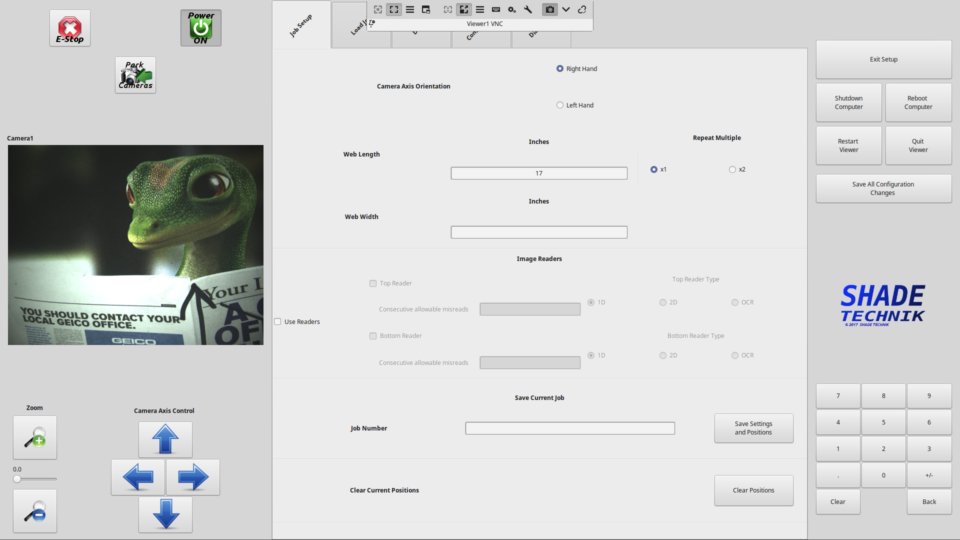Tap keypad number 3
This screenshot has height=540, width=960.
(929, 449)
